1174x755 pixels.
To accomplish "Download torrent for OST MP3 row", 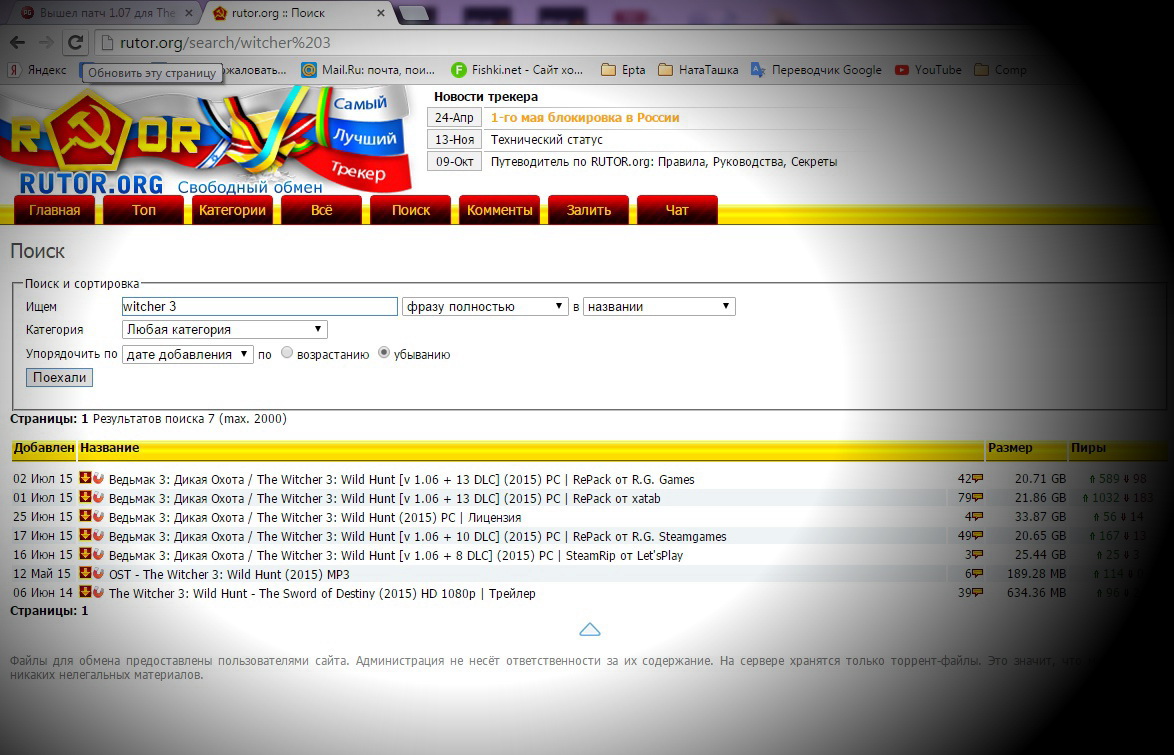I will (85, 573).
